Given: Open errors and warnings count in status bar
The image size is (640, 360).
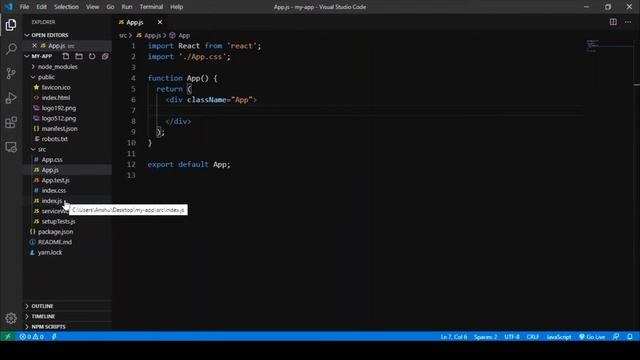Looking at the screenshot, I should click(x=32, y=337).
